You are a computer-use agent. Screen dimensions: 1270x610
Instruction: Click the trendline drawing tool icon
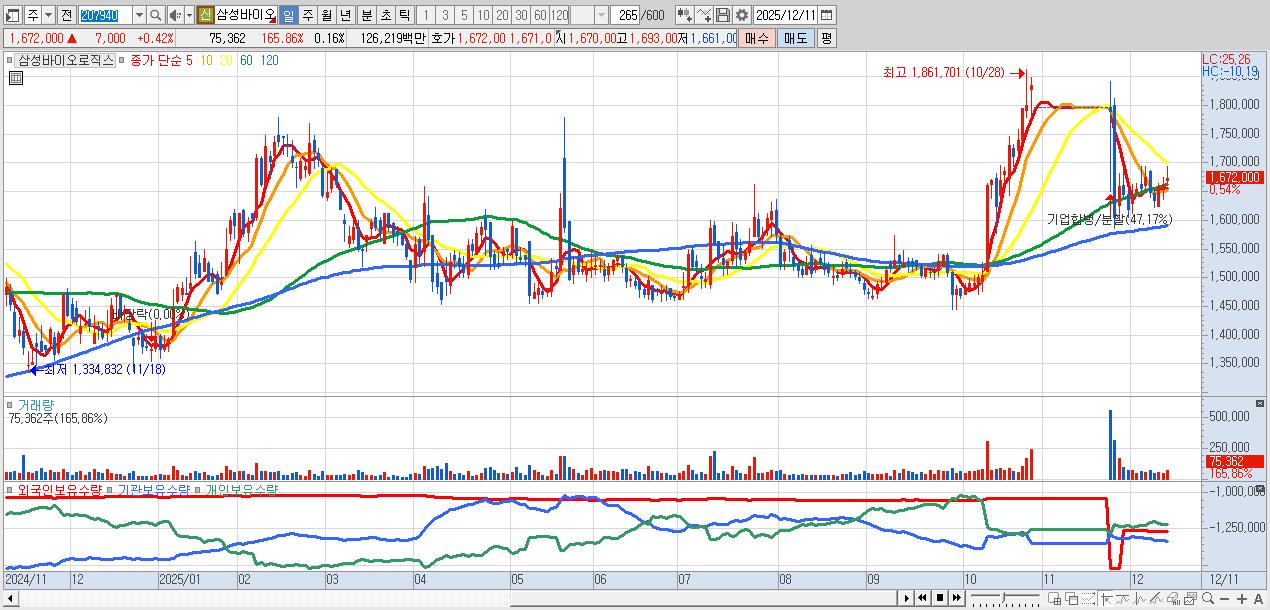(x=1122, y=598)
